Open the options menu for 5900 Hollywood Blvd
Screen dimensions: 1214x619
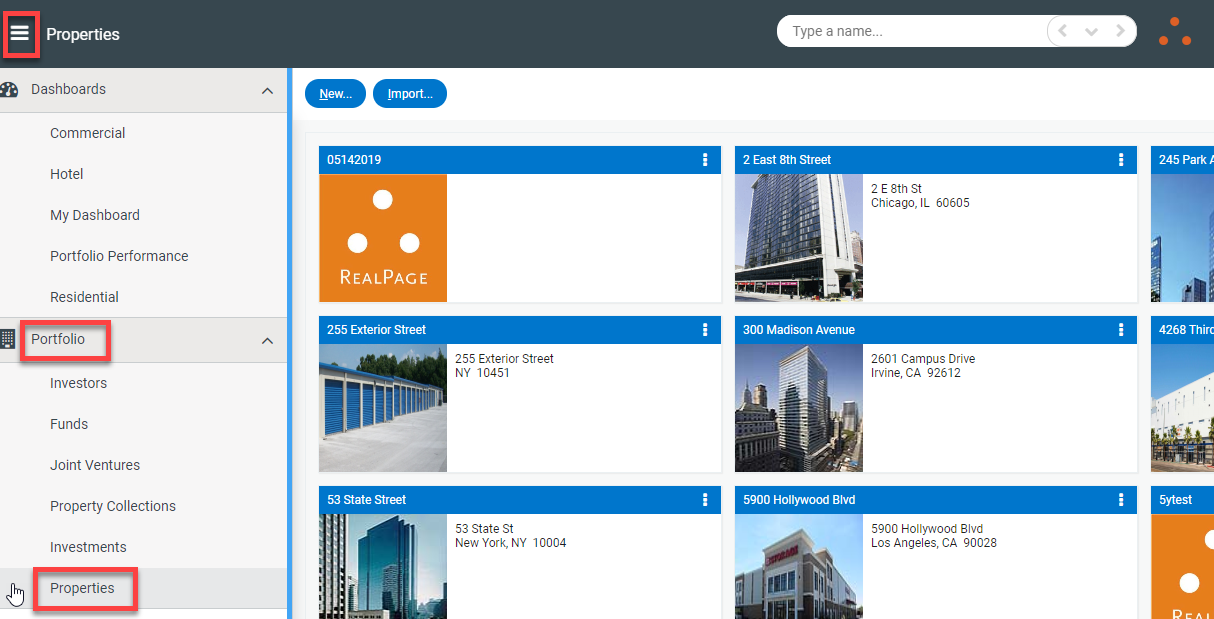pyautogui.click(x=1121, y=500)
